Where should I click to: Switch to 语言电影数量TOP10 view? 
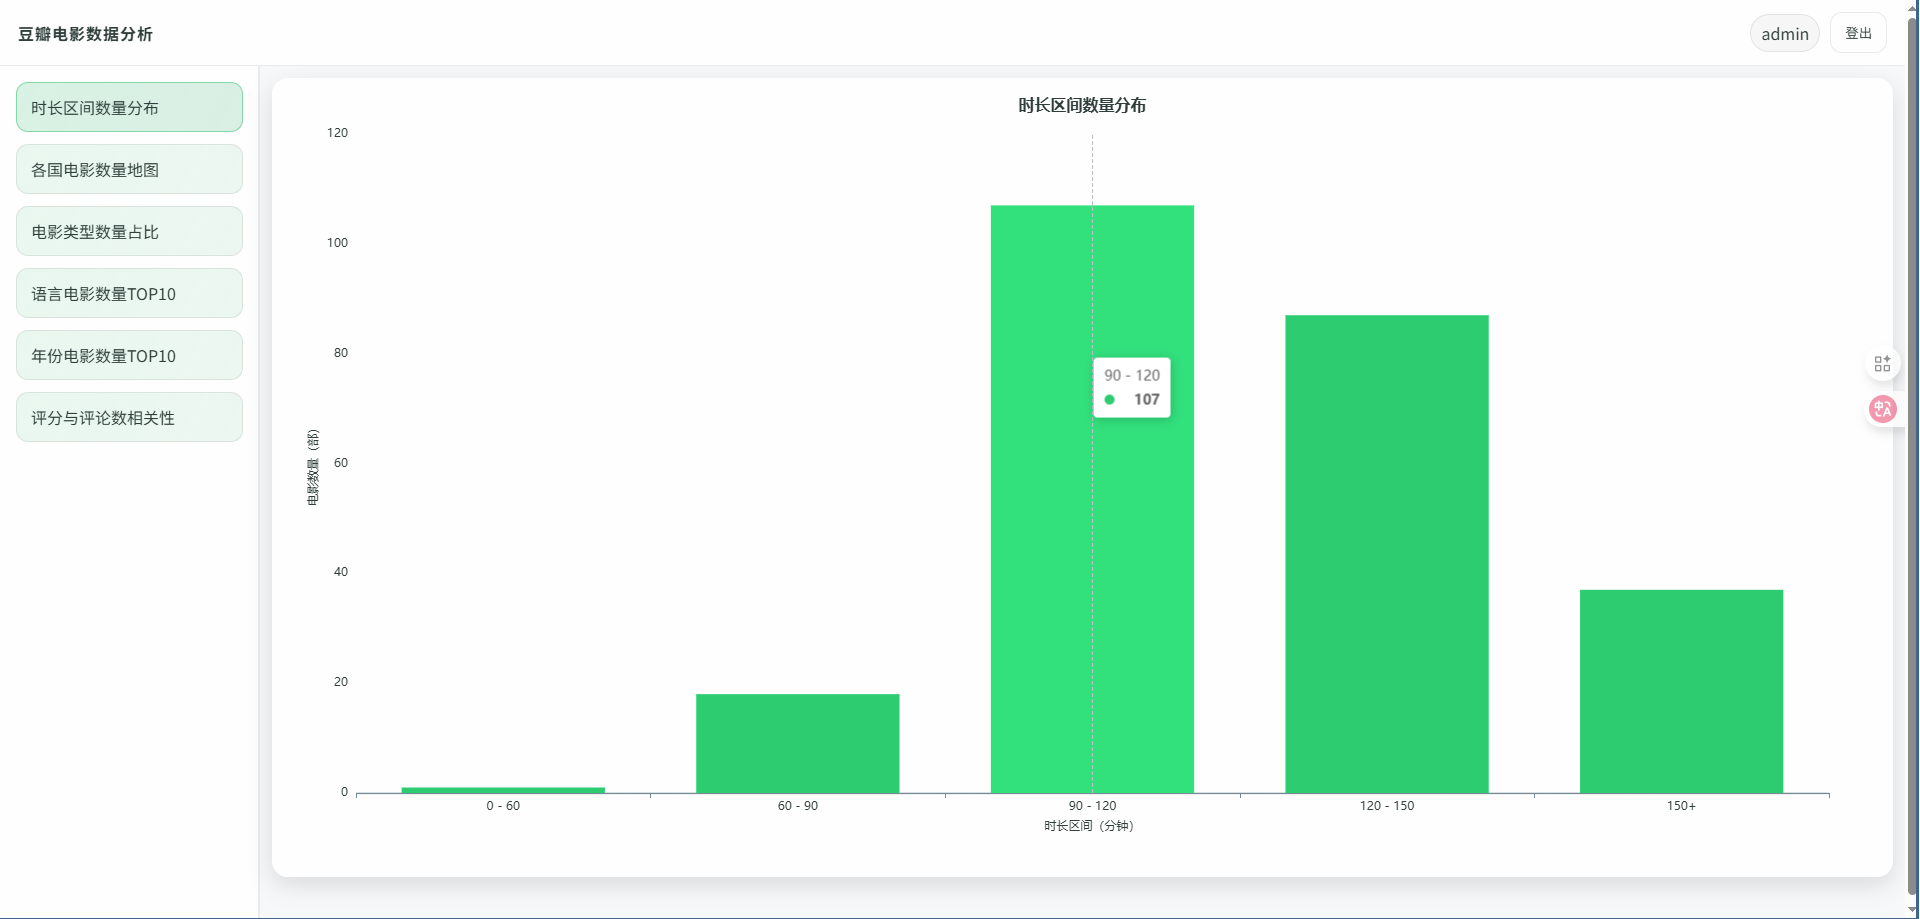click(x=129, y=294)
